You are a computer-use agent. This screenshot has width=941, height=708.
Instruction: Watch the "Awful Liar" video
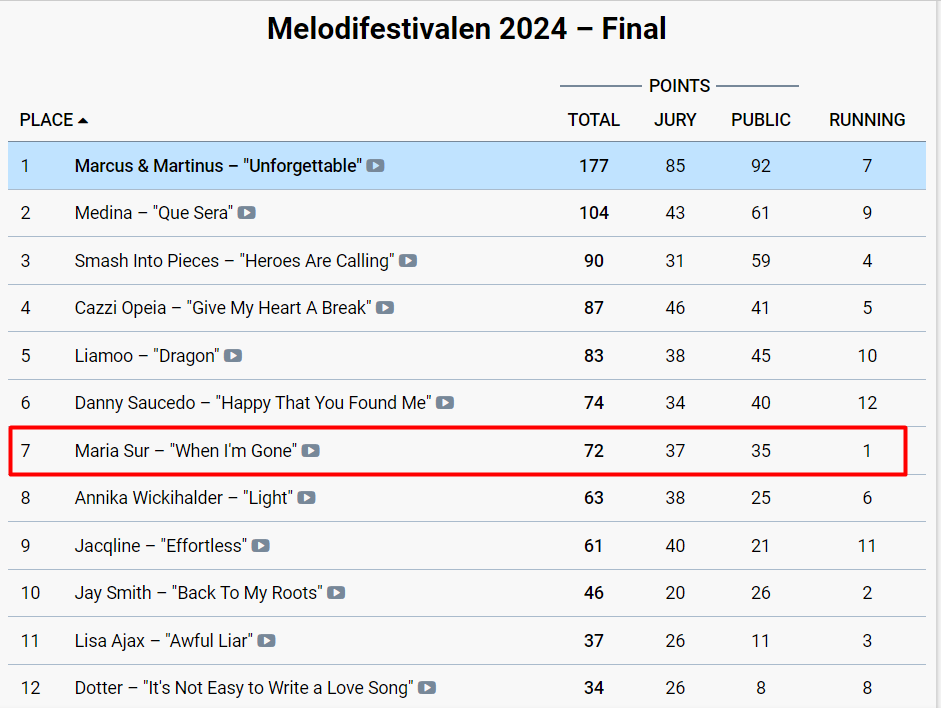pos(267,641)
